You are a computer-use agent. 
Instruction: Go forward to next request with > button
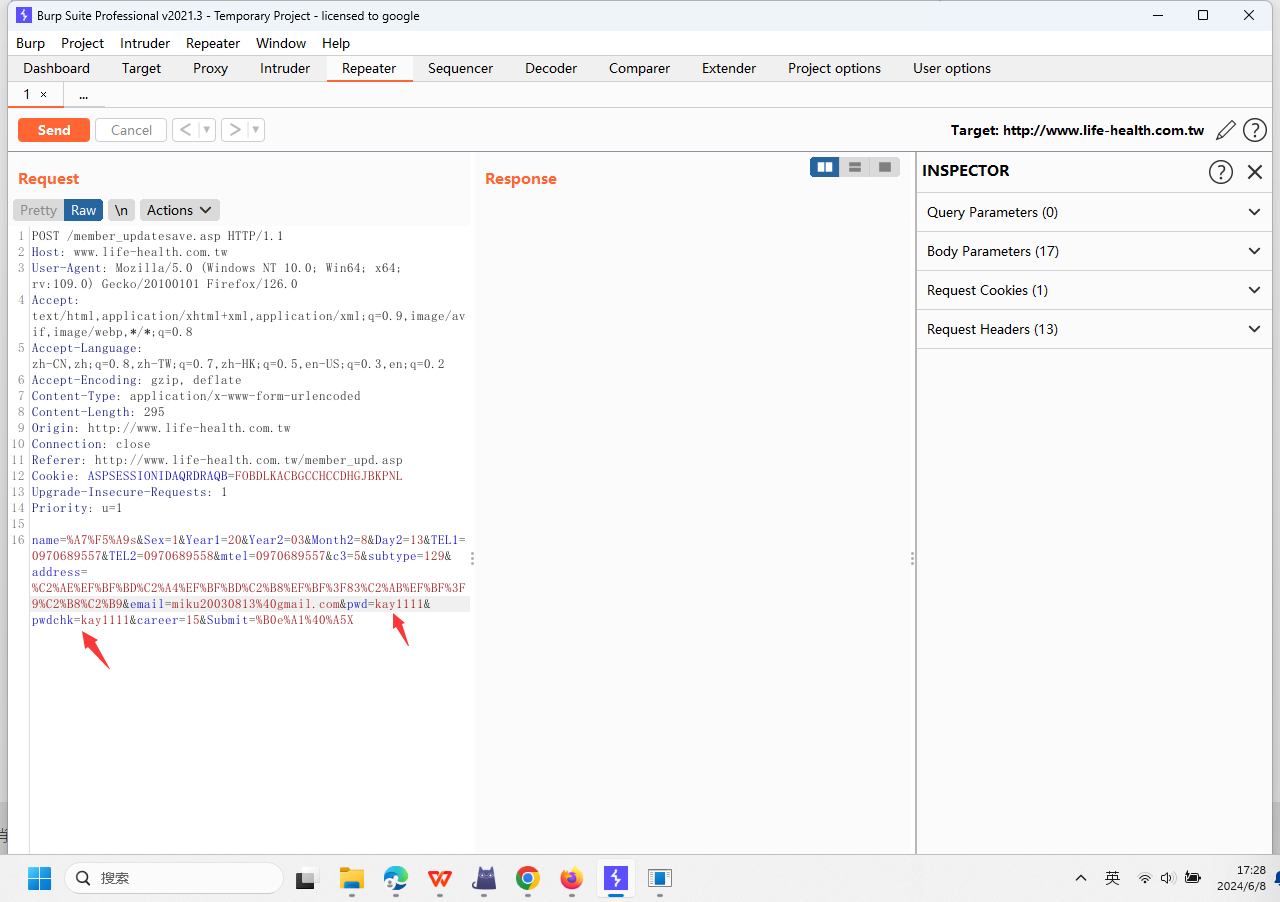click(234, 130)
